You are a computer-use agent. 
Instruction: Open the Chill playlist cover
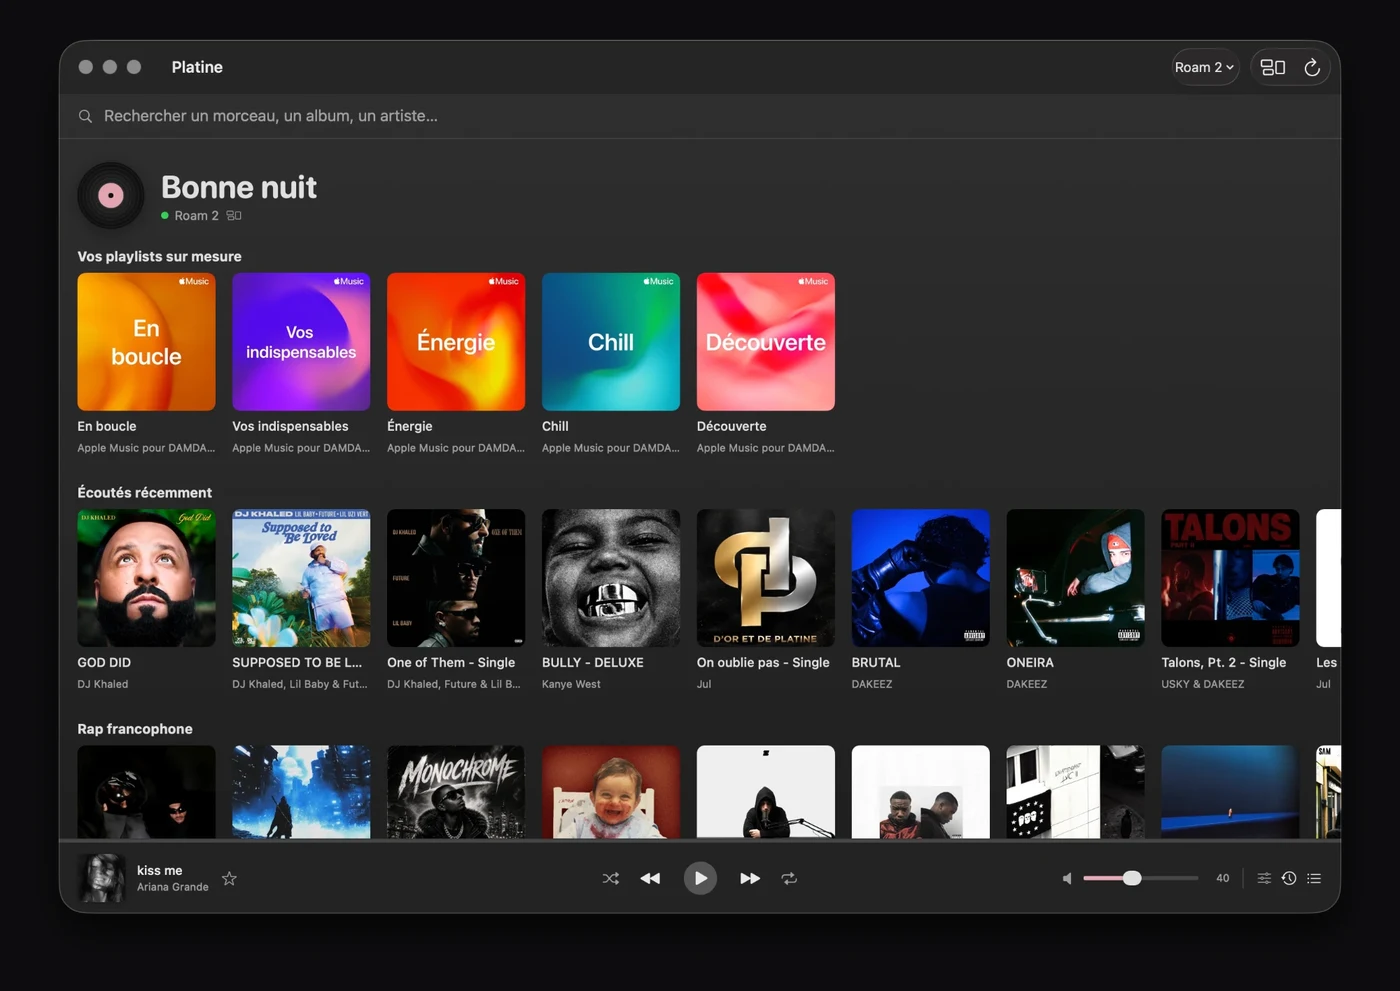click(x=611, y=342)
